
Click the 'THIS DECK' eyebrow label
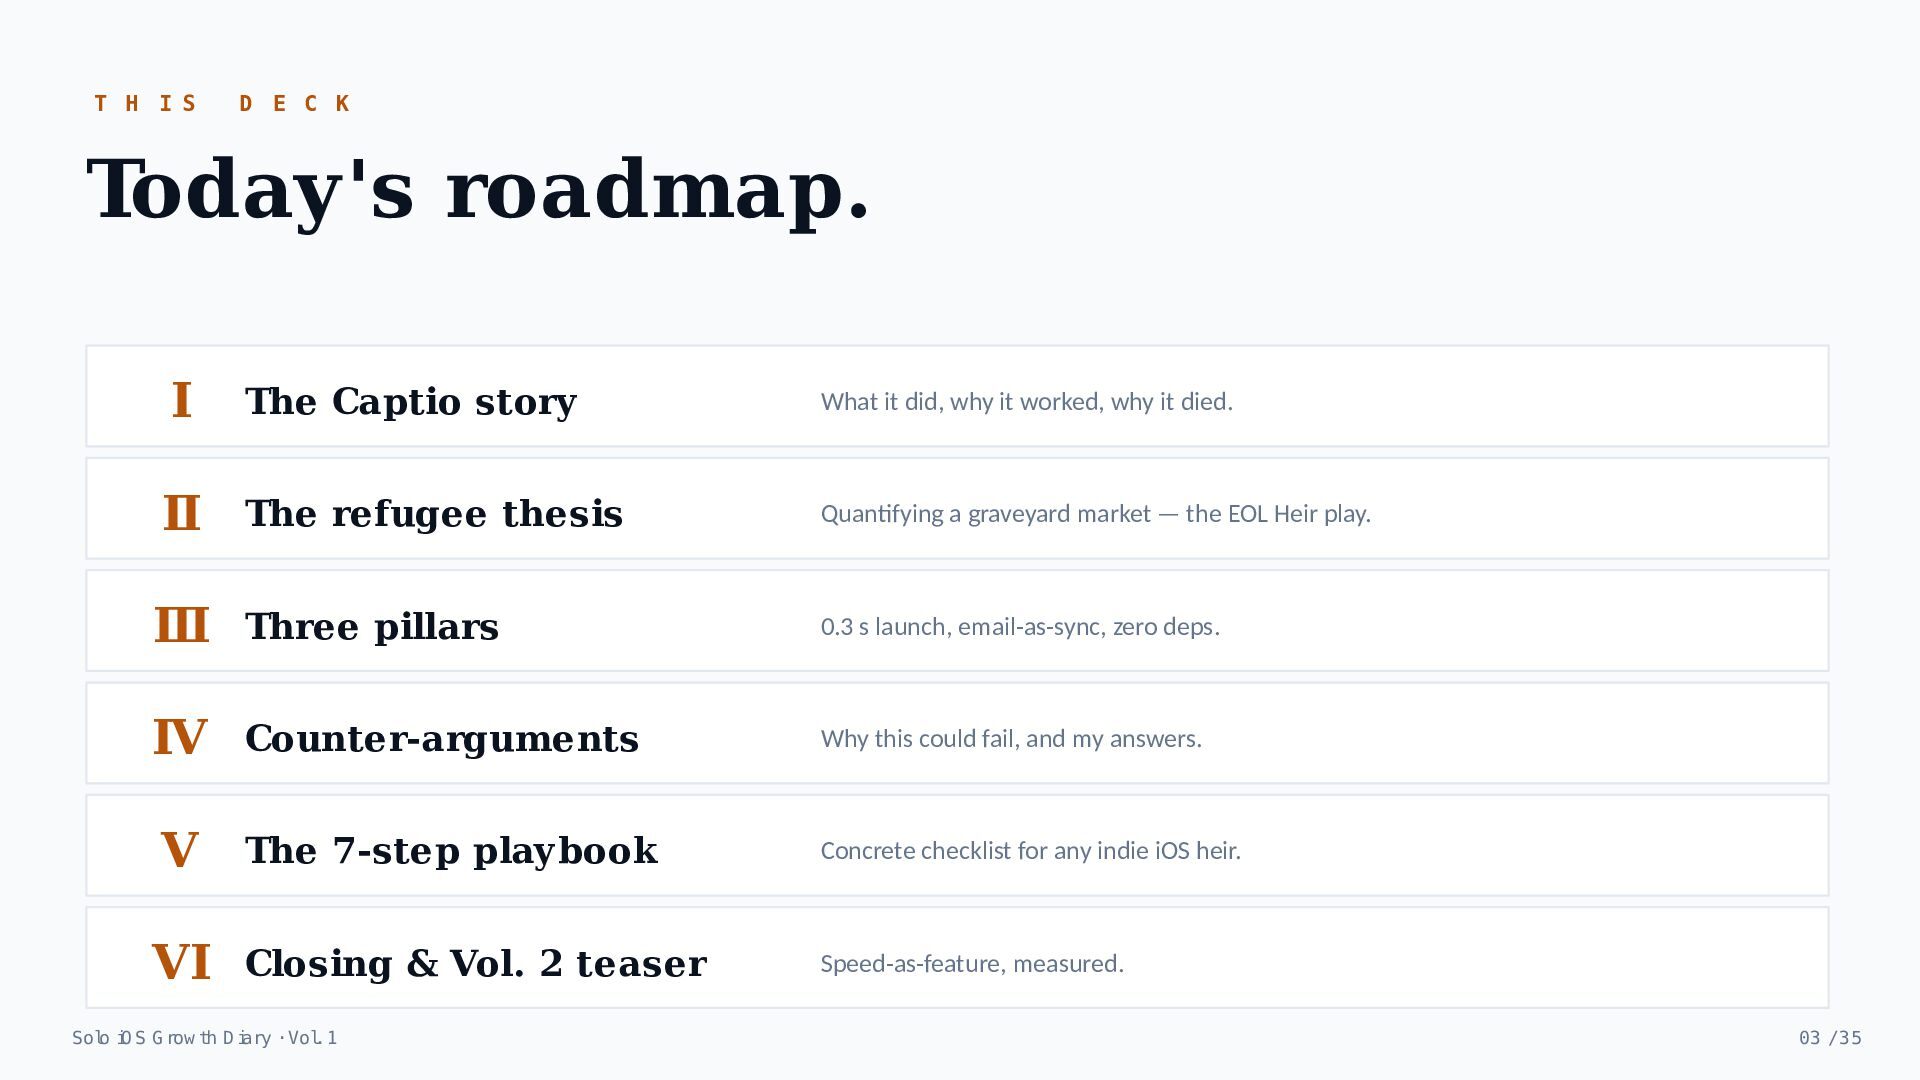coord(223,103)
